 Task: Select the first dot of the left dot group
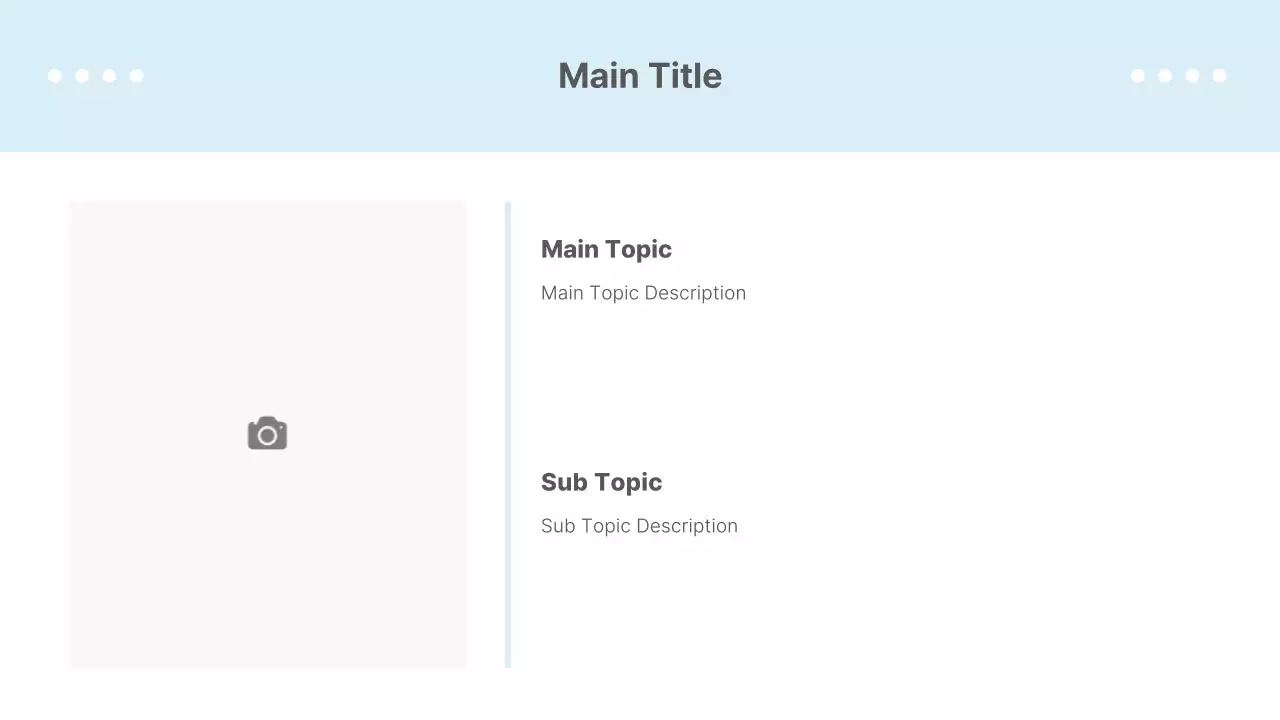pyautogui.click(x=55, y=76)
